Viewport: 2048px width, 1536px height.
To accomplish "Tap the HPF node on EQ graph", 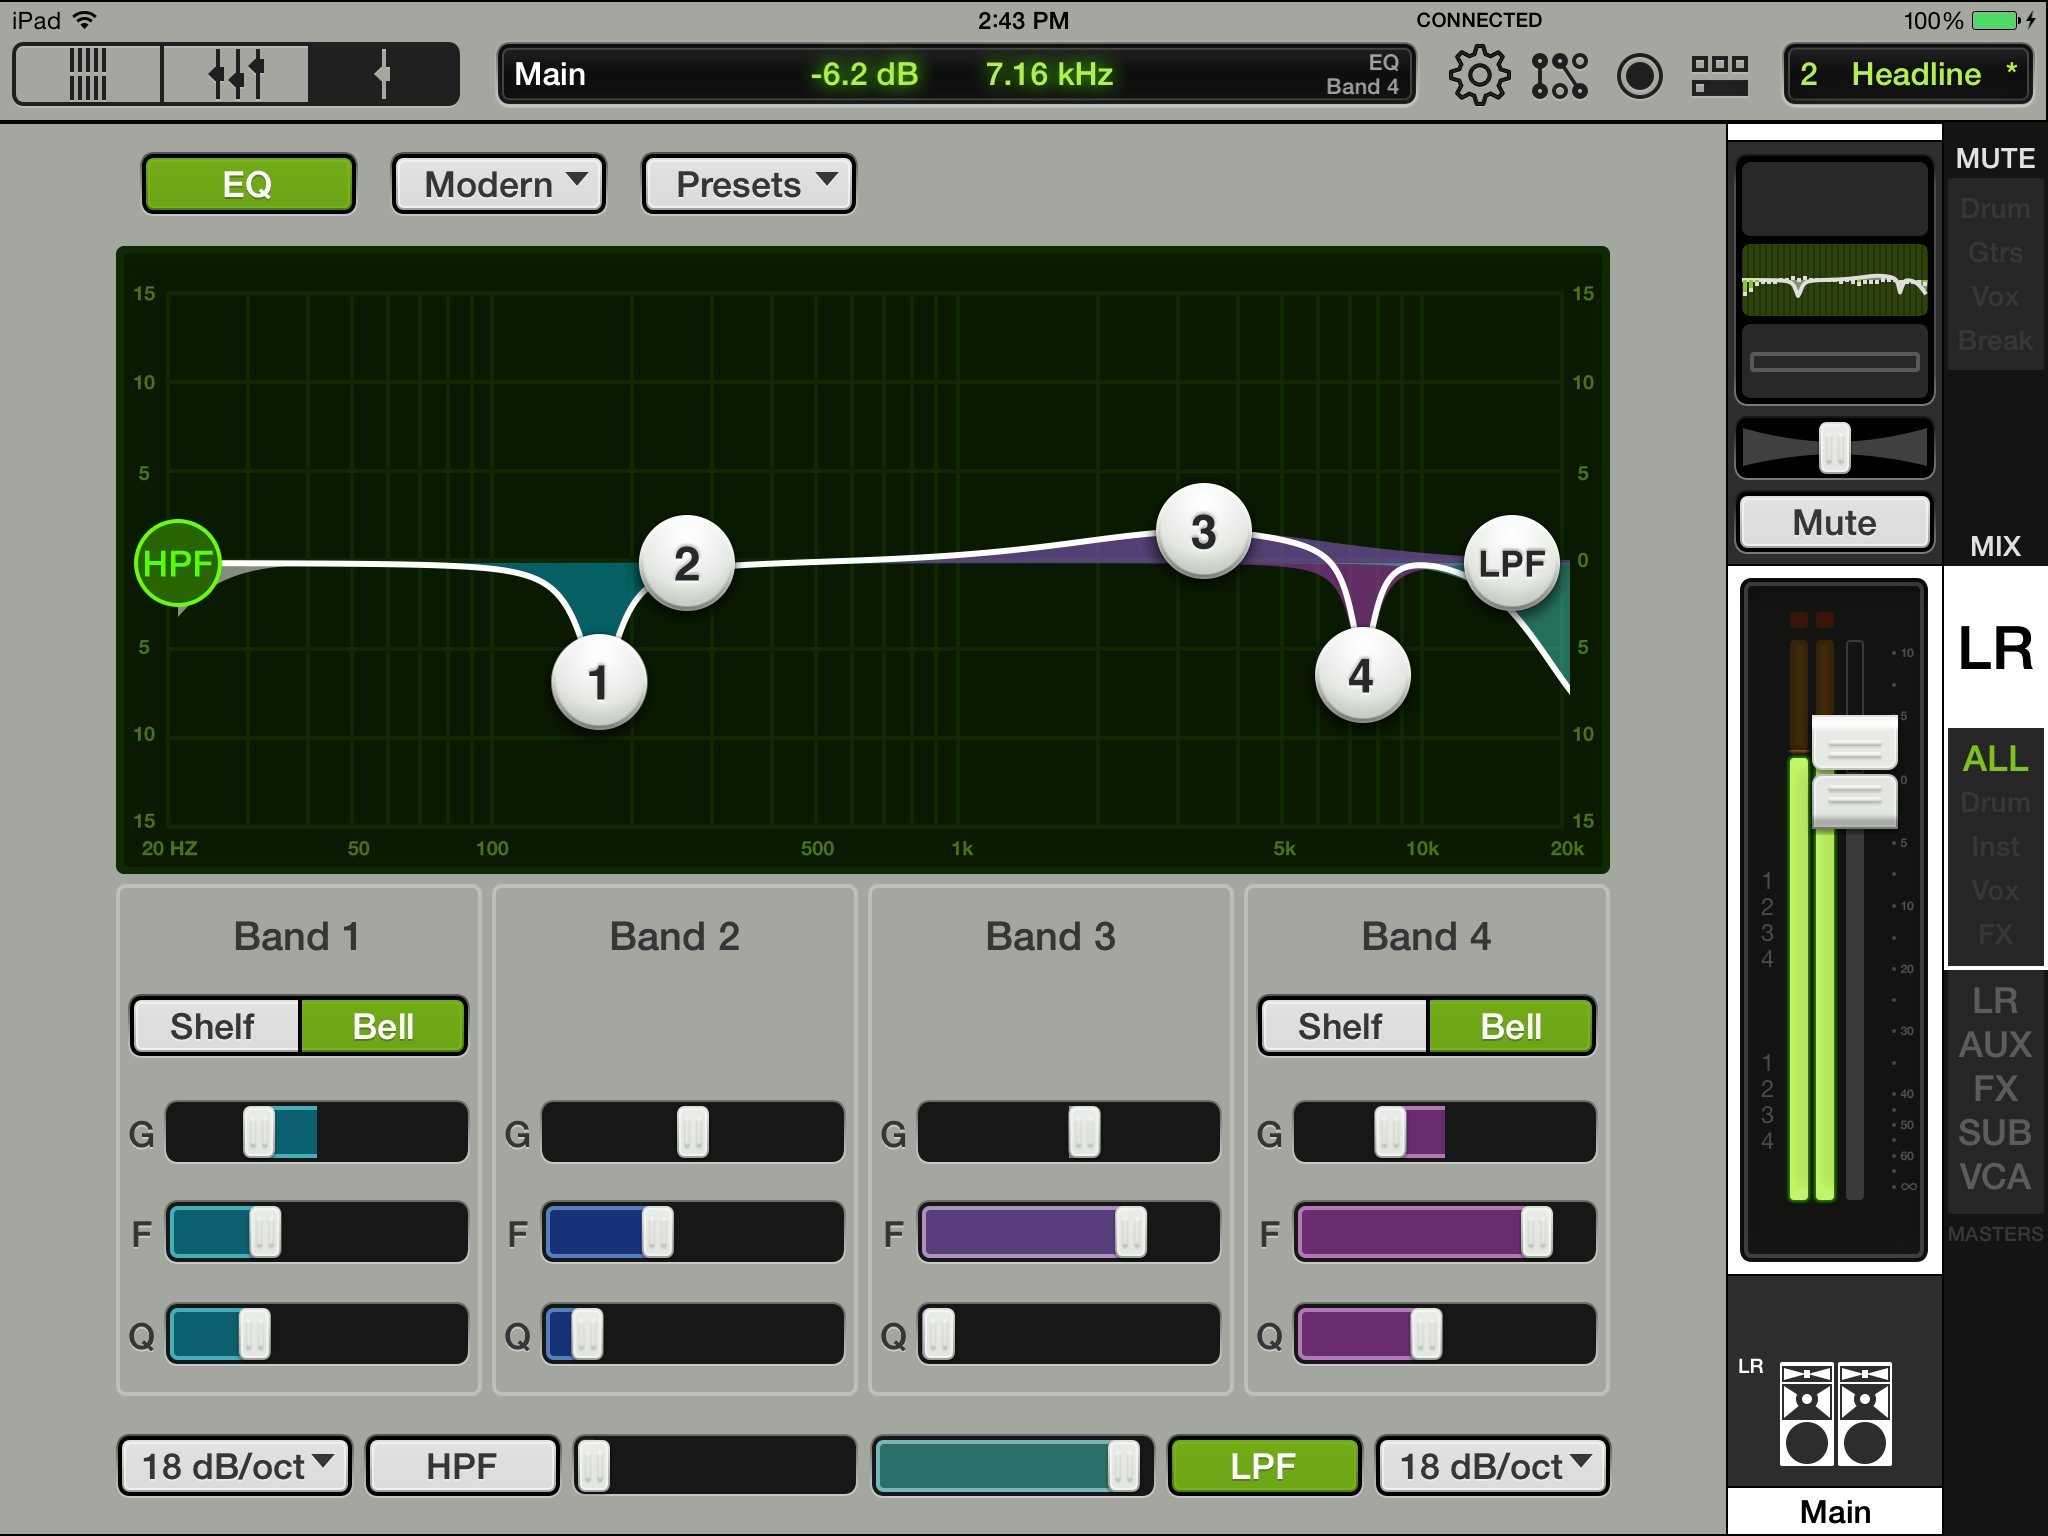I will tap(178, 563).
